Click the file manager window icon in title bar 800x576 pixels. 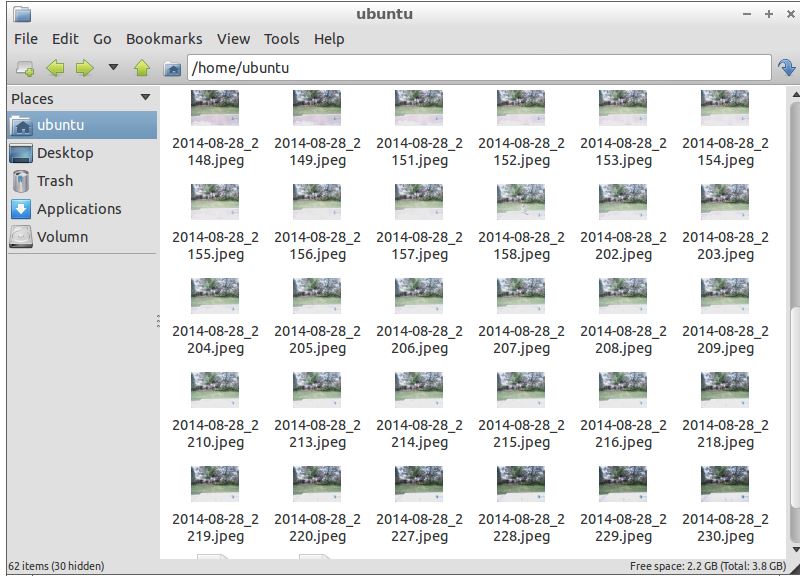coord(22,14)
